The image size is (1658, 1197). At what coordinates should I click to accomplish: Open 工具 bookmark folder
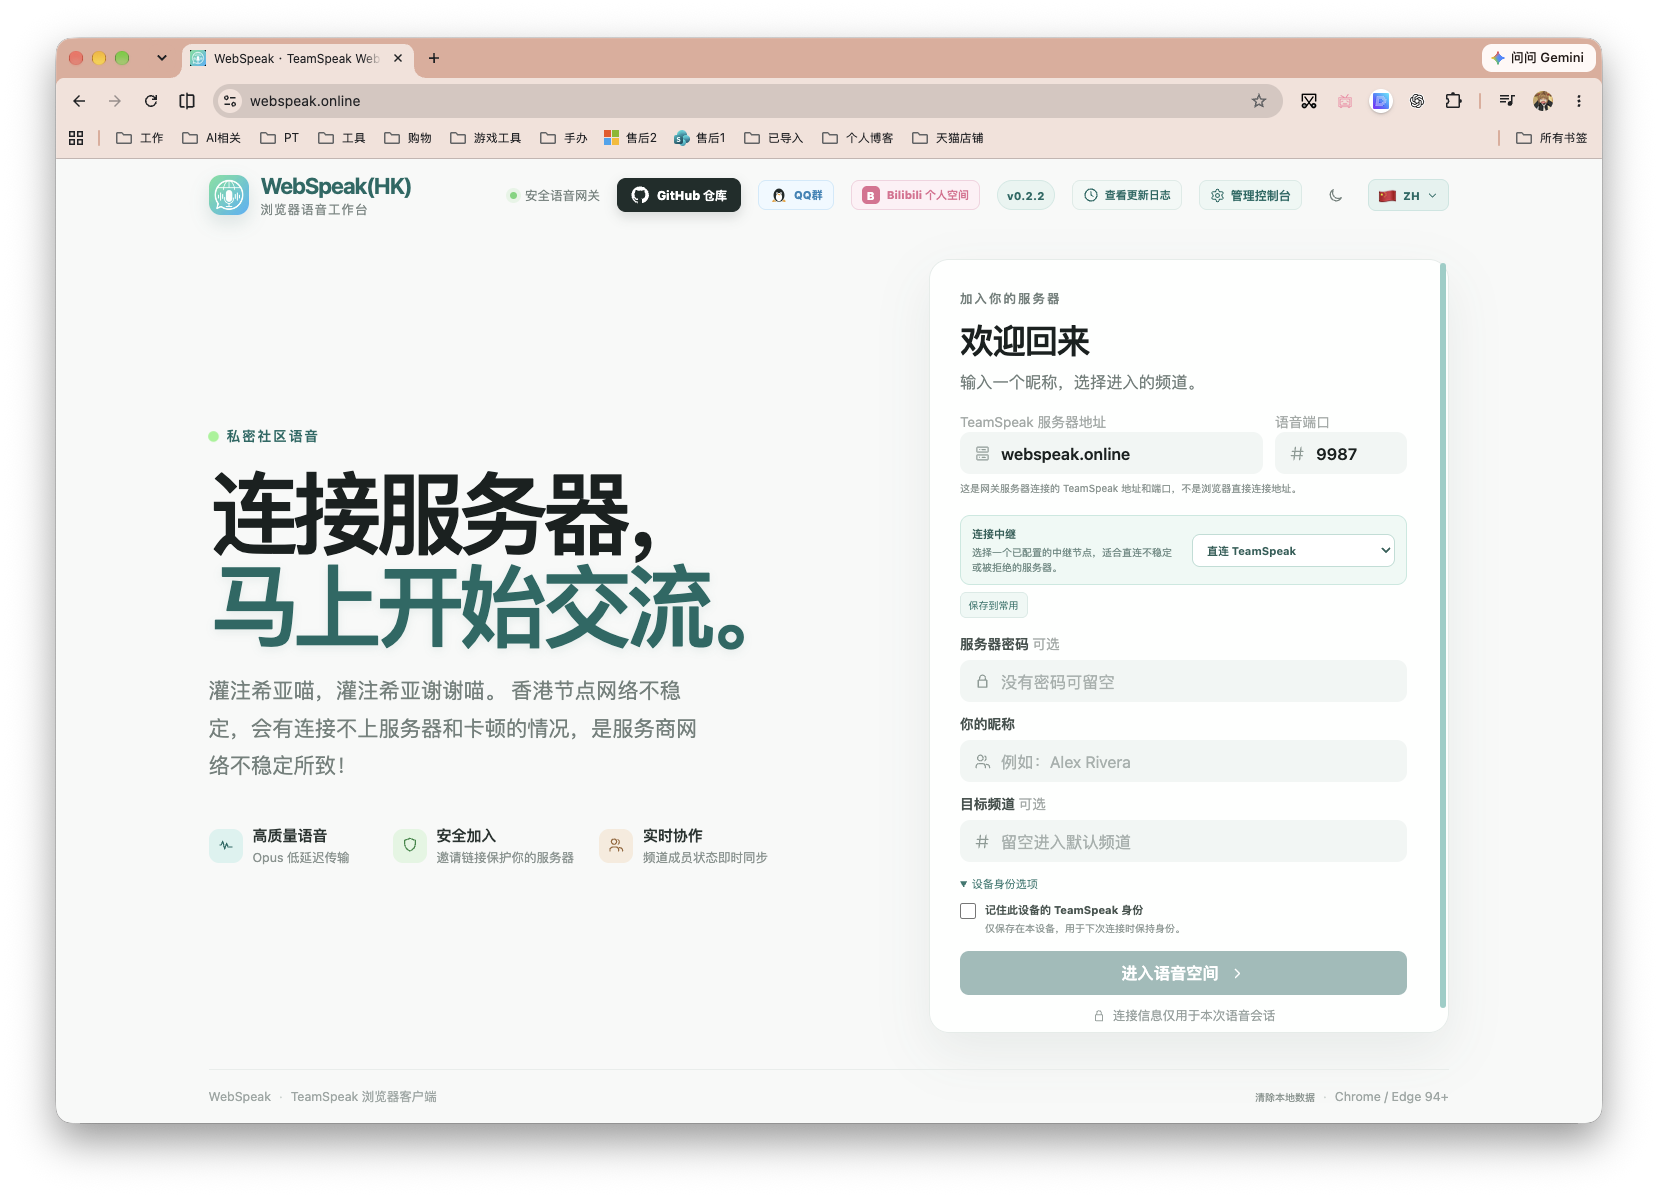(x=342, y=138)
